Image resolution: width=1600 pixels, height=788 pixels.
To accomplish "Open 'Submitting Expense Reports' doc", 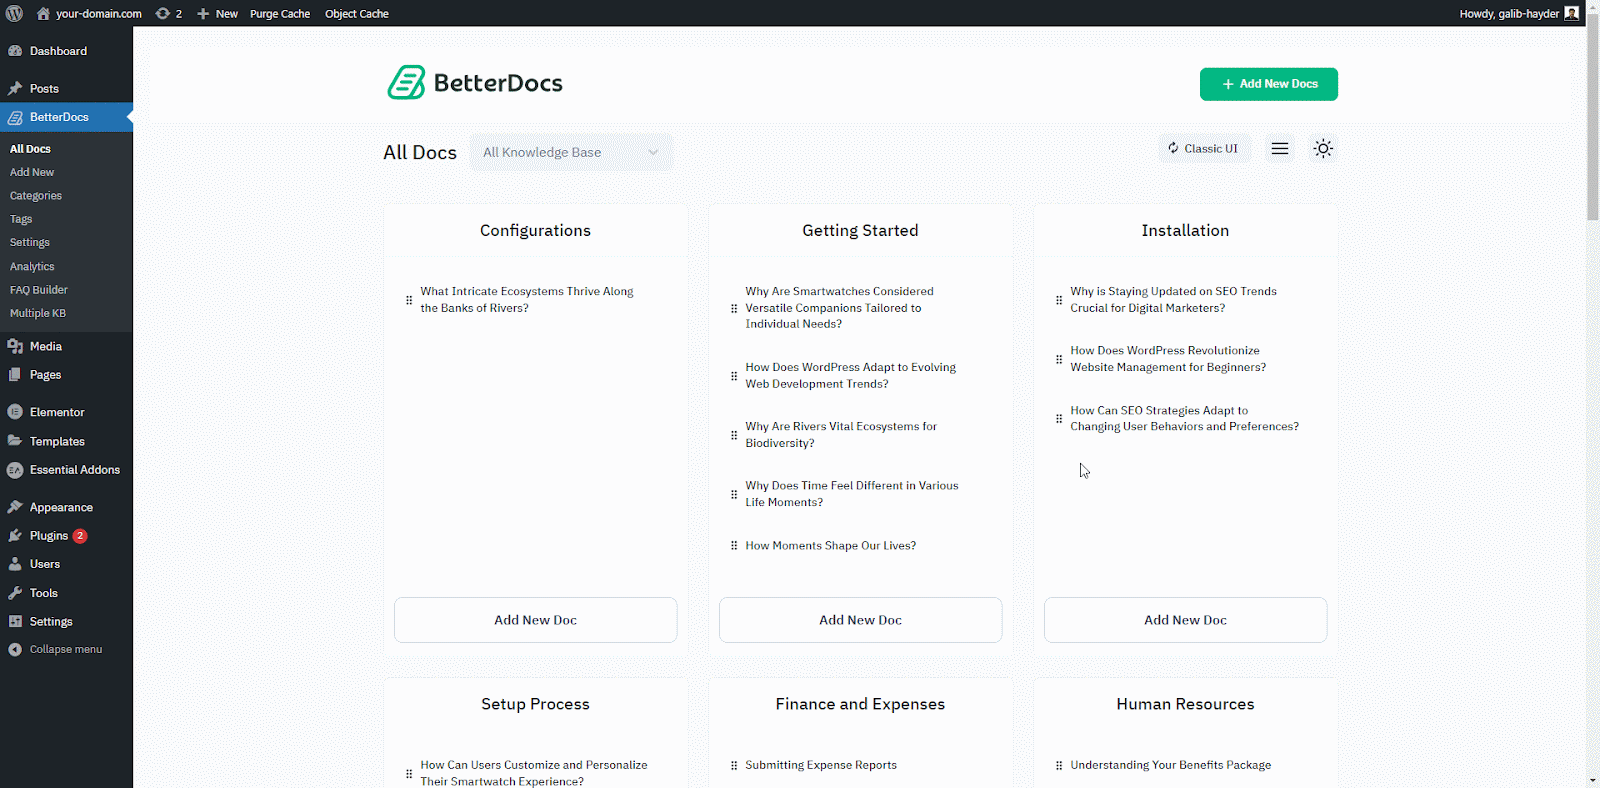I will click(820, 765).
